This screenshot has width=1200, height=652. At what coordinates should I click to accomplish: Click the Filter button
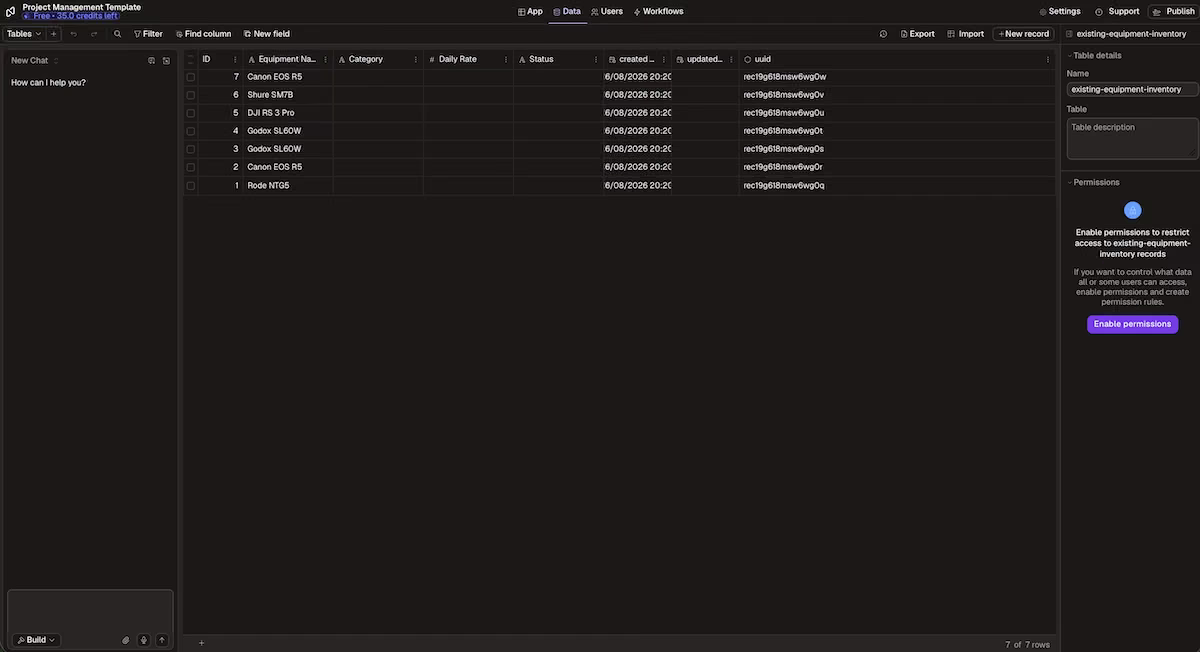(x=148, y=34)
